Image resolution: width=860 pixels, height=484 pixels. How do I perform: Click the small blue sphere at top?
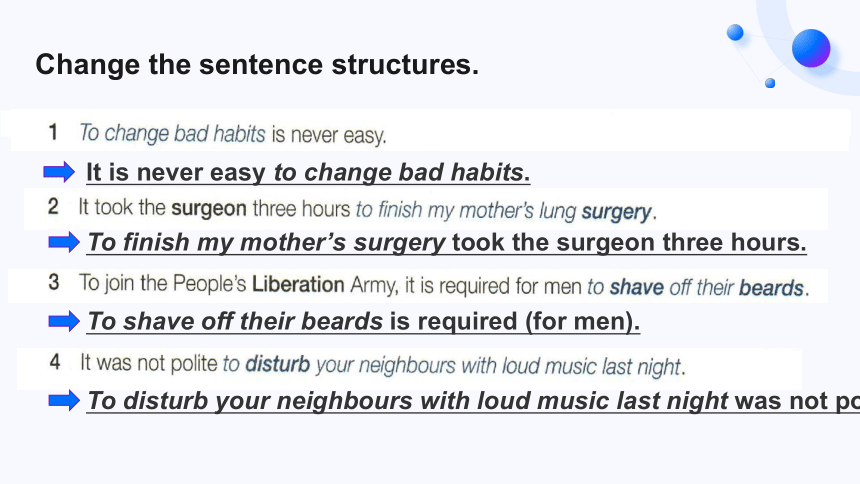[735, 32]
